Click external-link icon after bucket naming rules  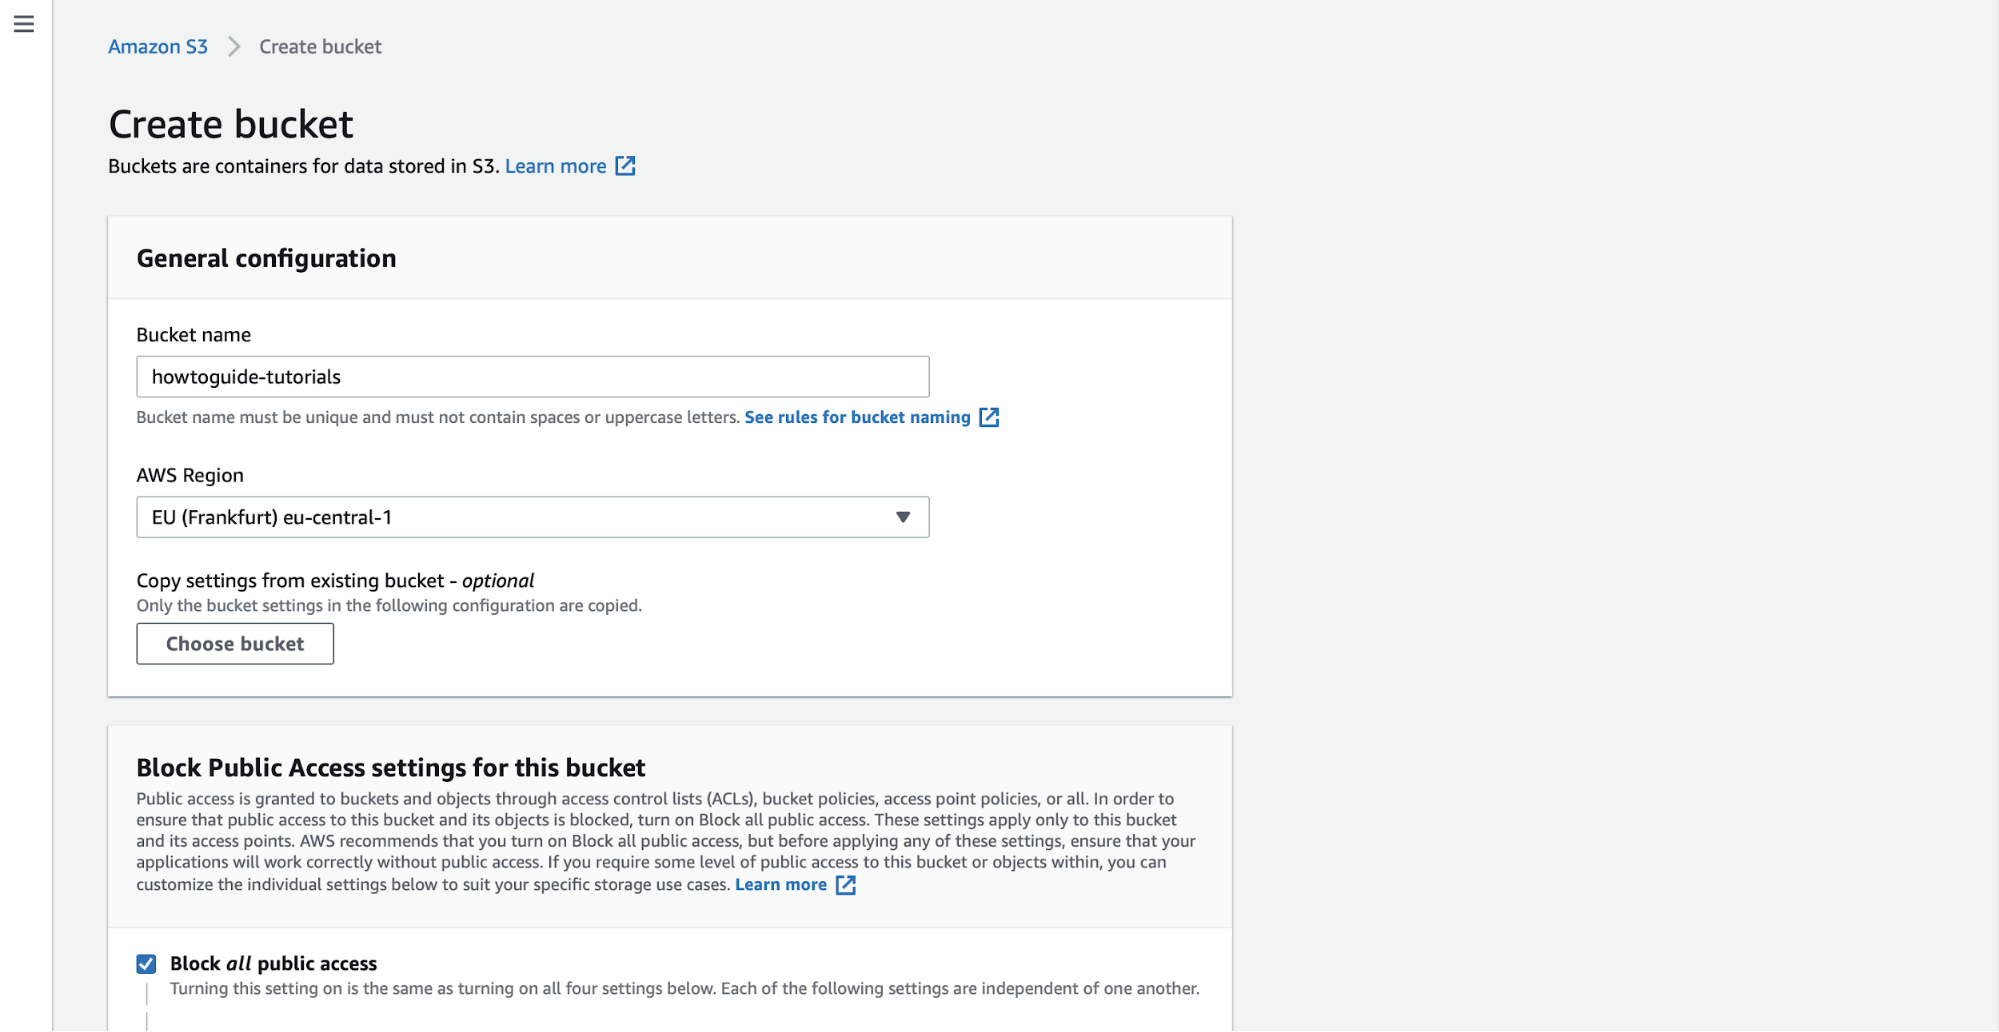(x=989, y=417)
